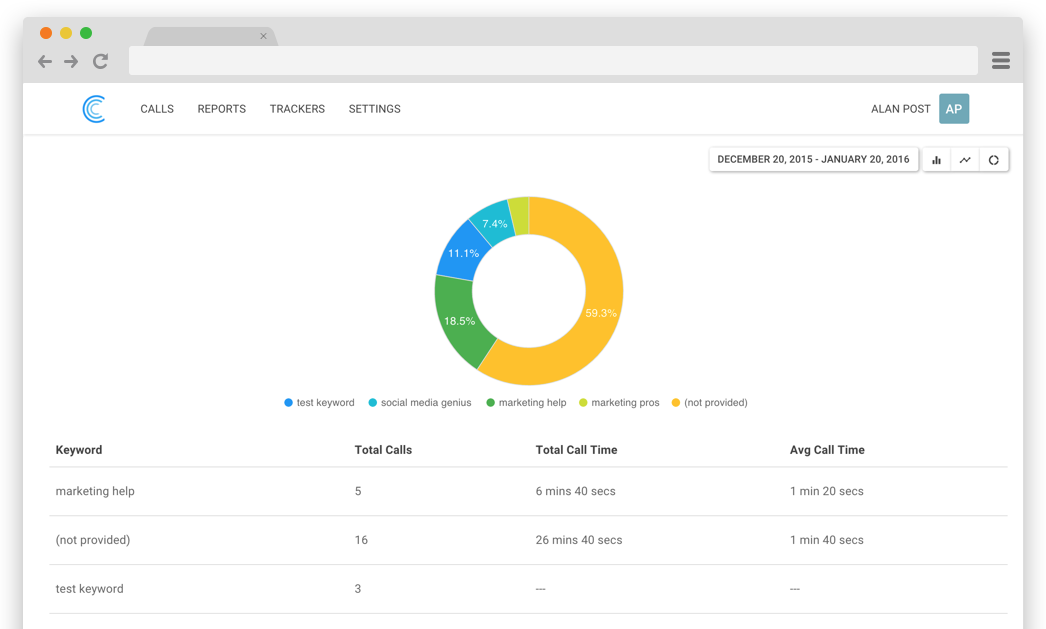The height and width of the screenshot is (629, 1046).
Task: Toggle test keyword legend entry
Action: click(320, 403)
